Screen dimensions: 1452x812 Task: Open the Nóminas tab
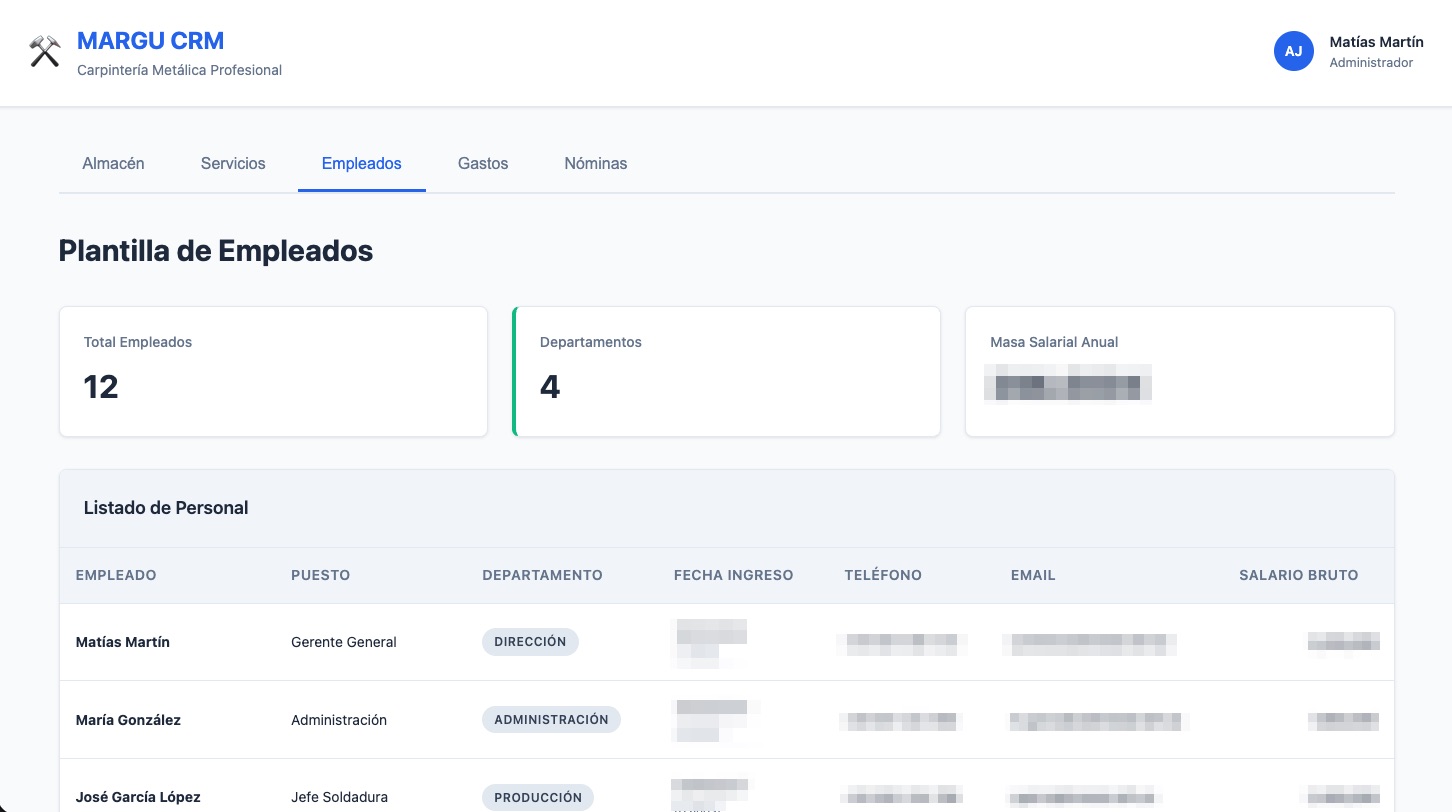(x=595, y=163)
